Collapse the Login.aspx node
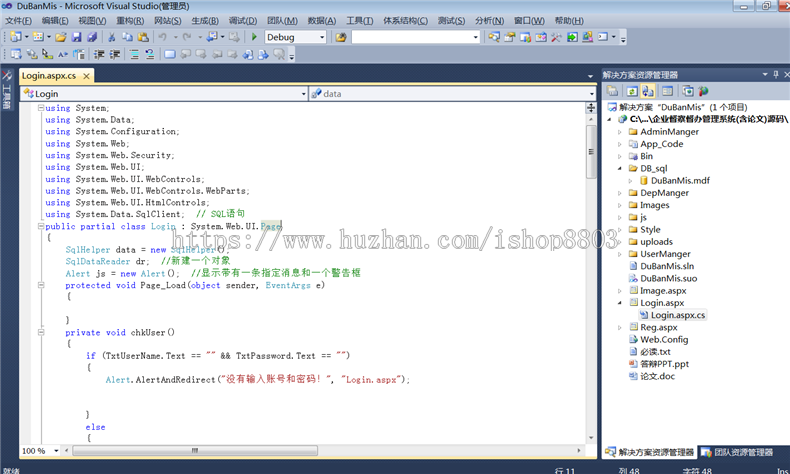Image resolution: width=790 pixels, height=474 pixels. coord(620,303)
